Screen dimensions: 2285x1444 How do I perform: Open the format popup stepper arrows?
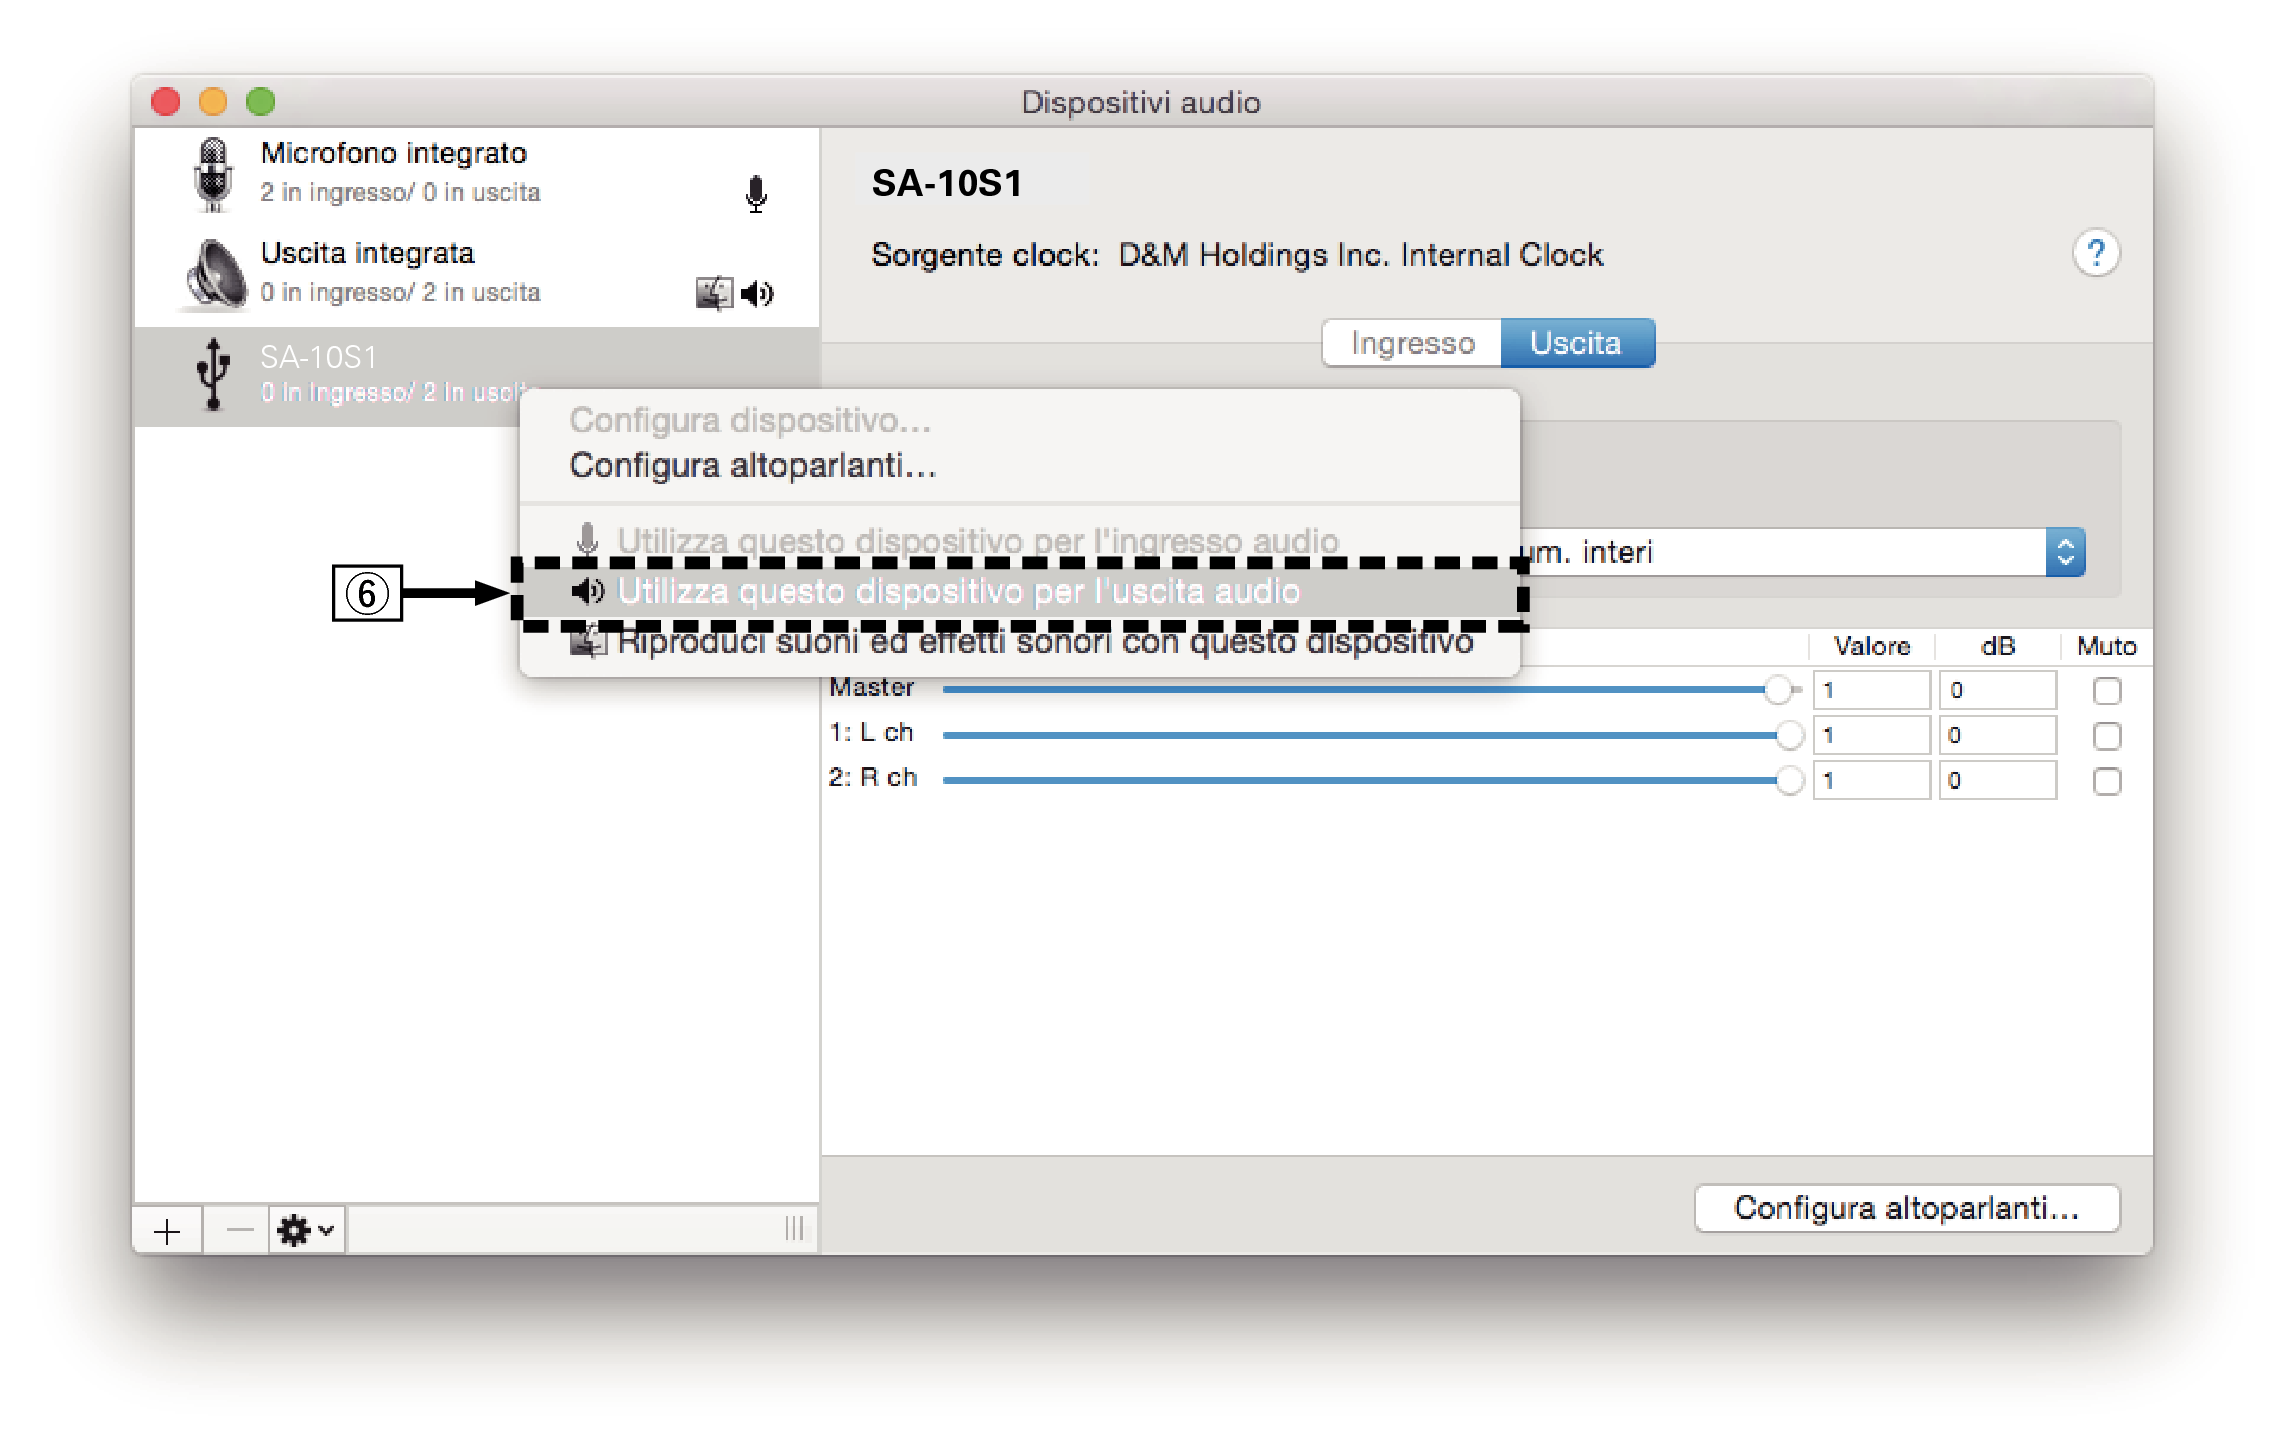point(2065,552)
